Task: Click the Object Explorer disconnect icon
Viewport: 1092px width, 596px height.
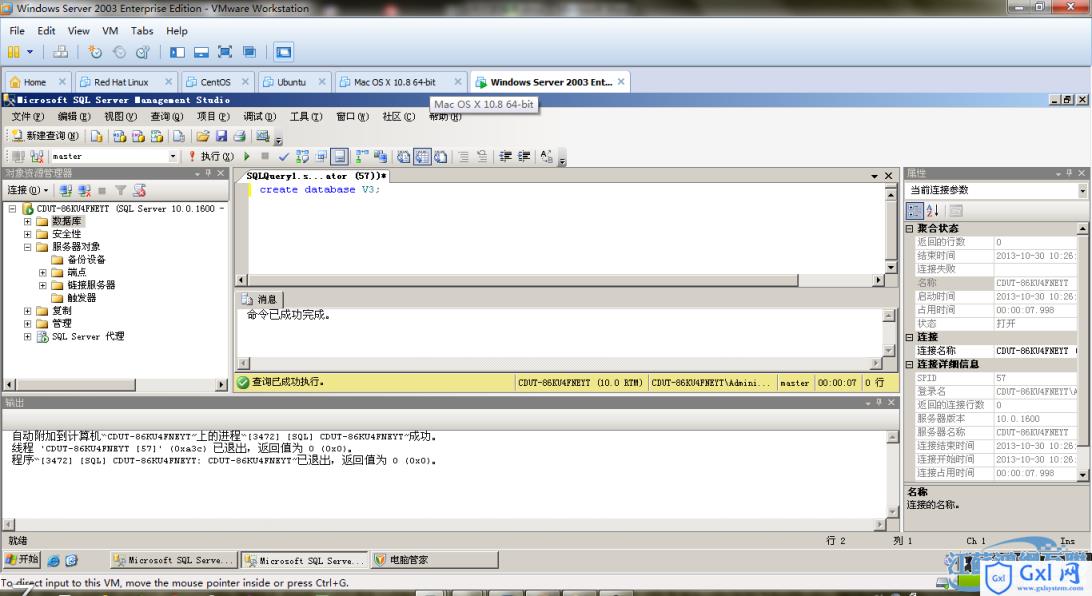Action: pyautogui.click(x=84, y=190)
